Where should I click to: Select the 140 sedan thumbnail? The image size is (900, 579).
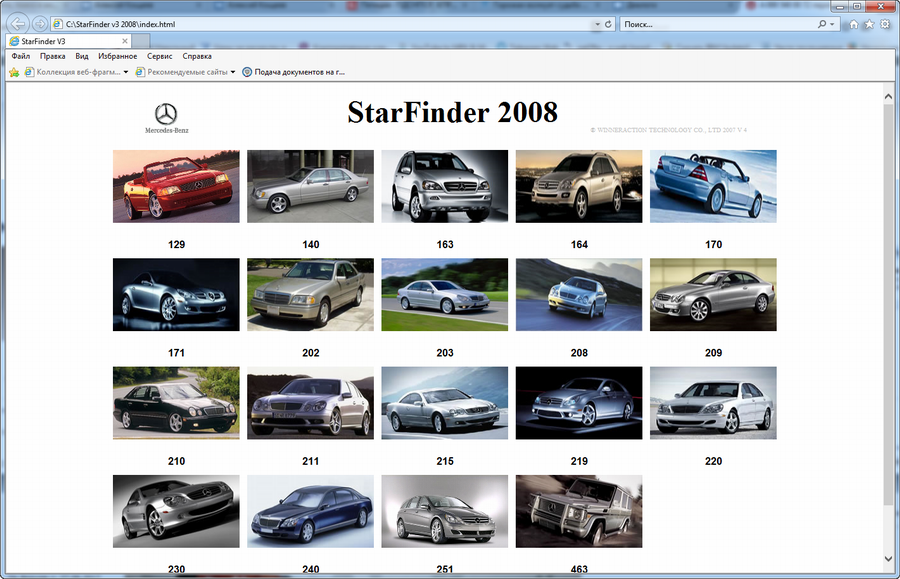(311, 186)
